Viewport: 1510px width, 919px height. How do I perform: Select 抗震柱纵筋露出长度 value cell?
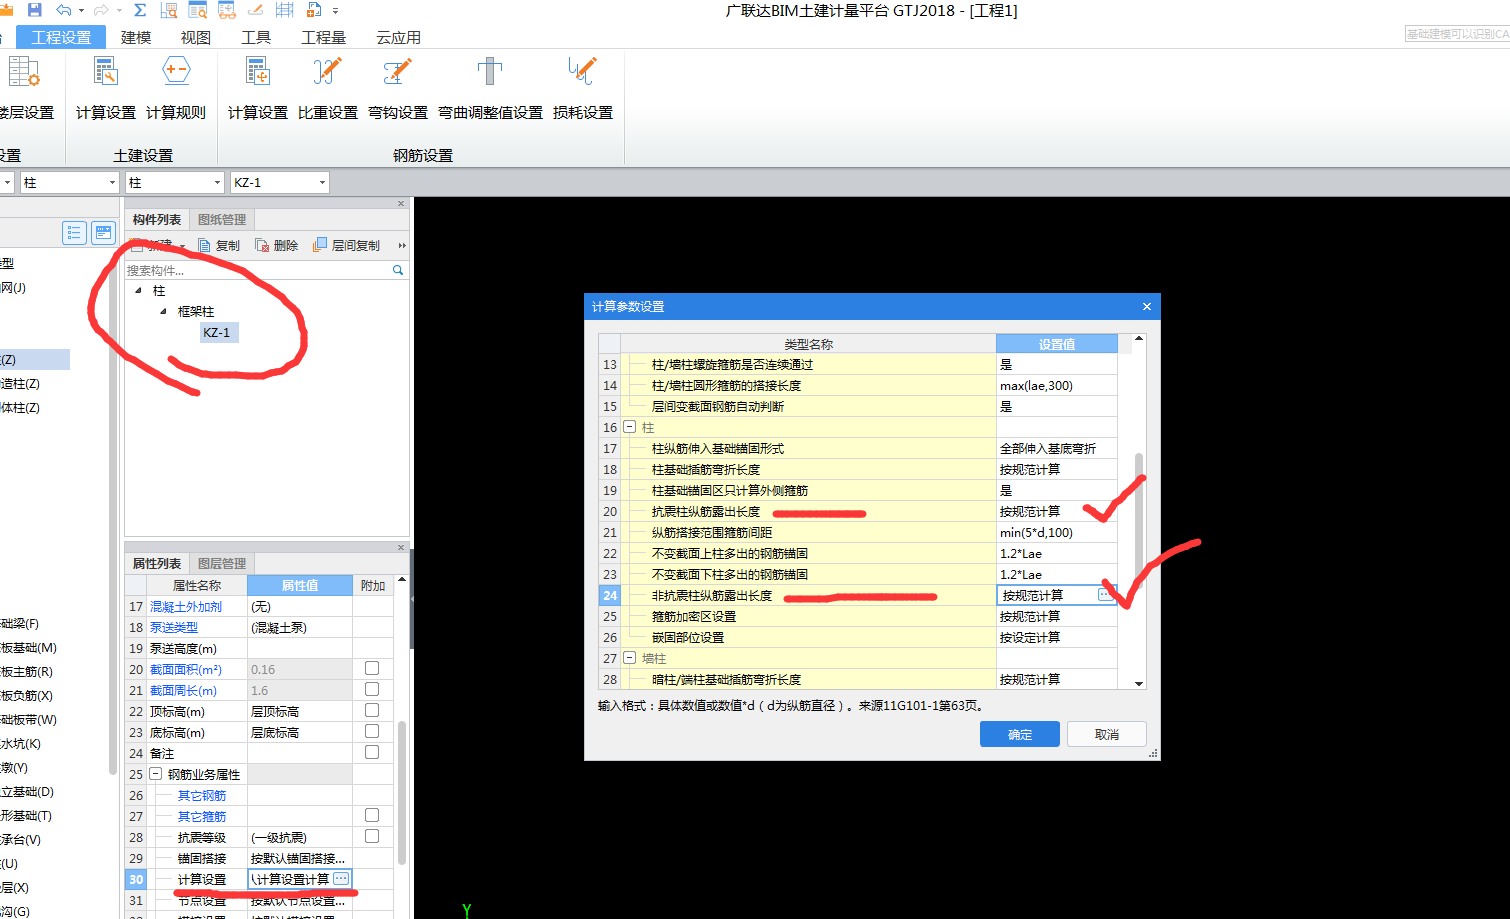click(x=1056, y=511)
